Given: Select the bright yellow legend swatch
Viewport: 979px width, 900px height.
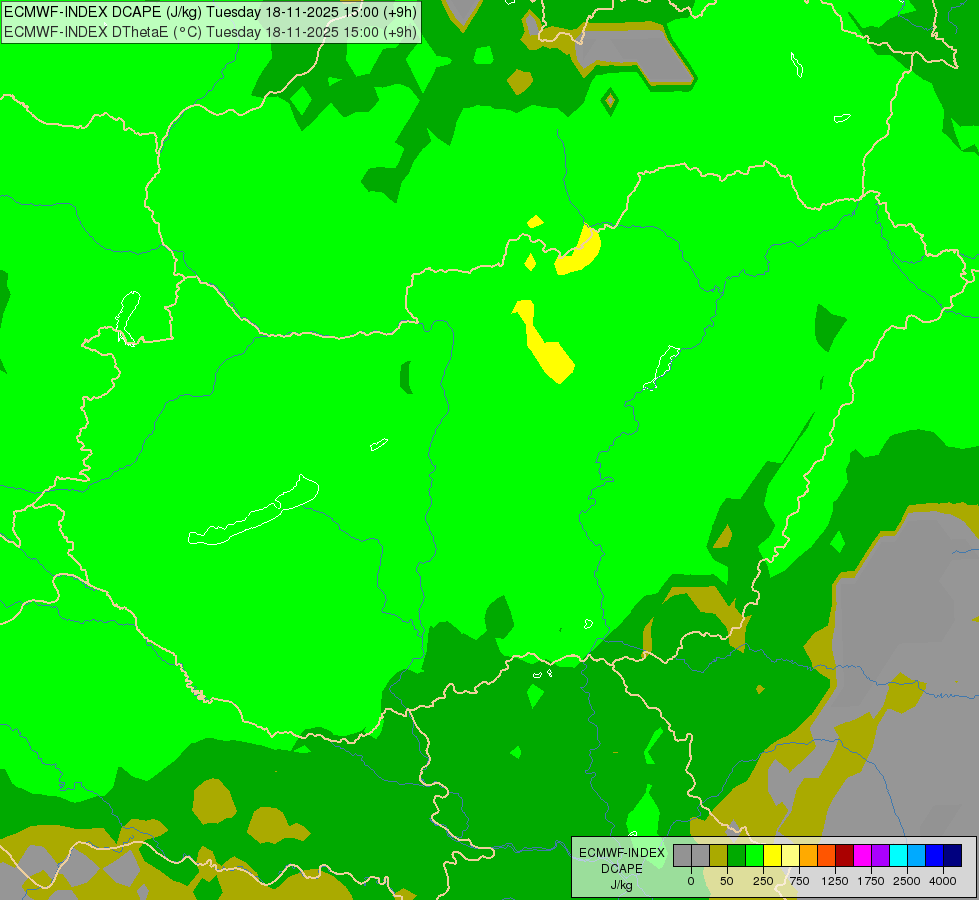Looking at the screenshot, I should tap(772, 855).
